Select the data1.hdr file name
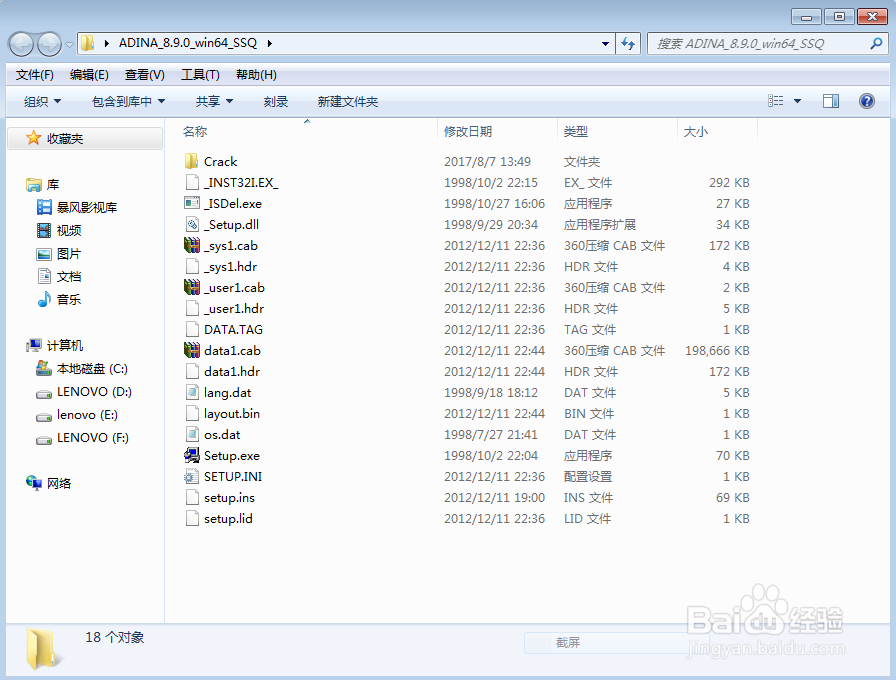896x680 pixels. click(x=232, y=371)
